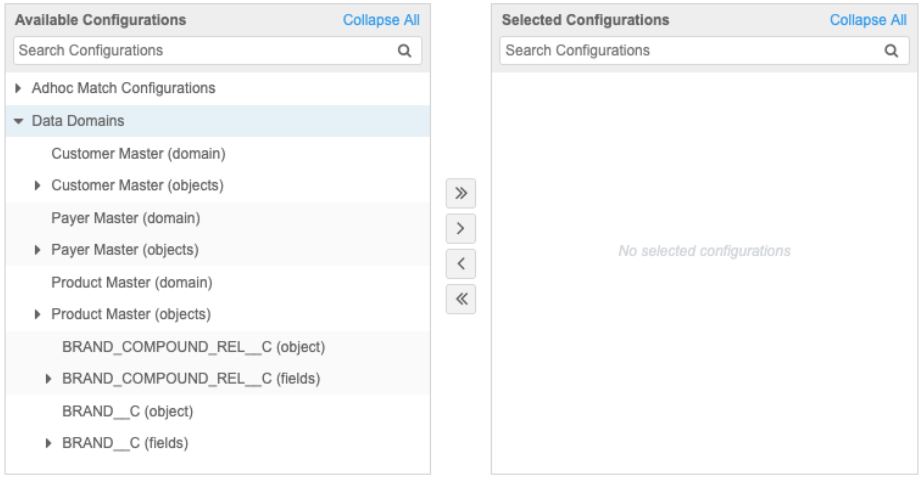
Task: Click the move all right double-chevron button
Action: [x=460, y=193]
